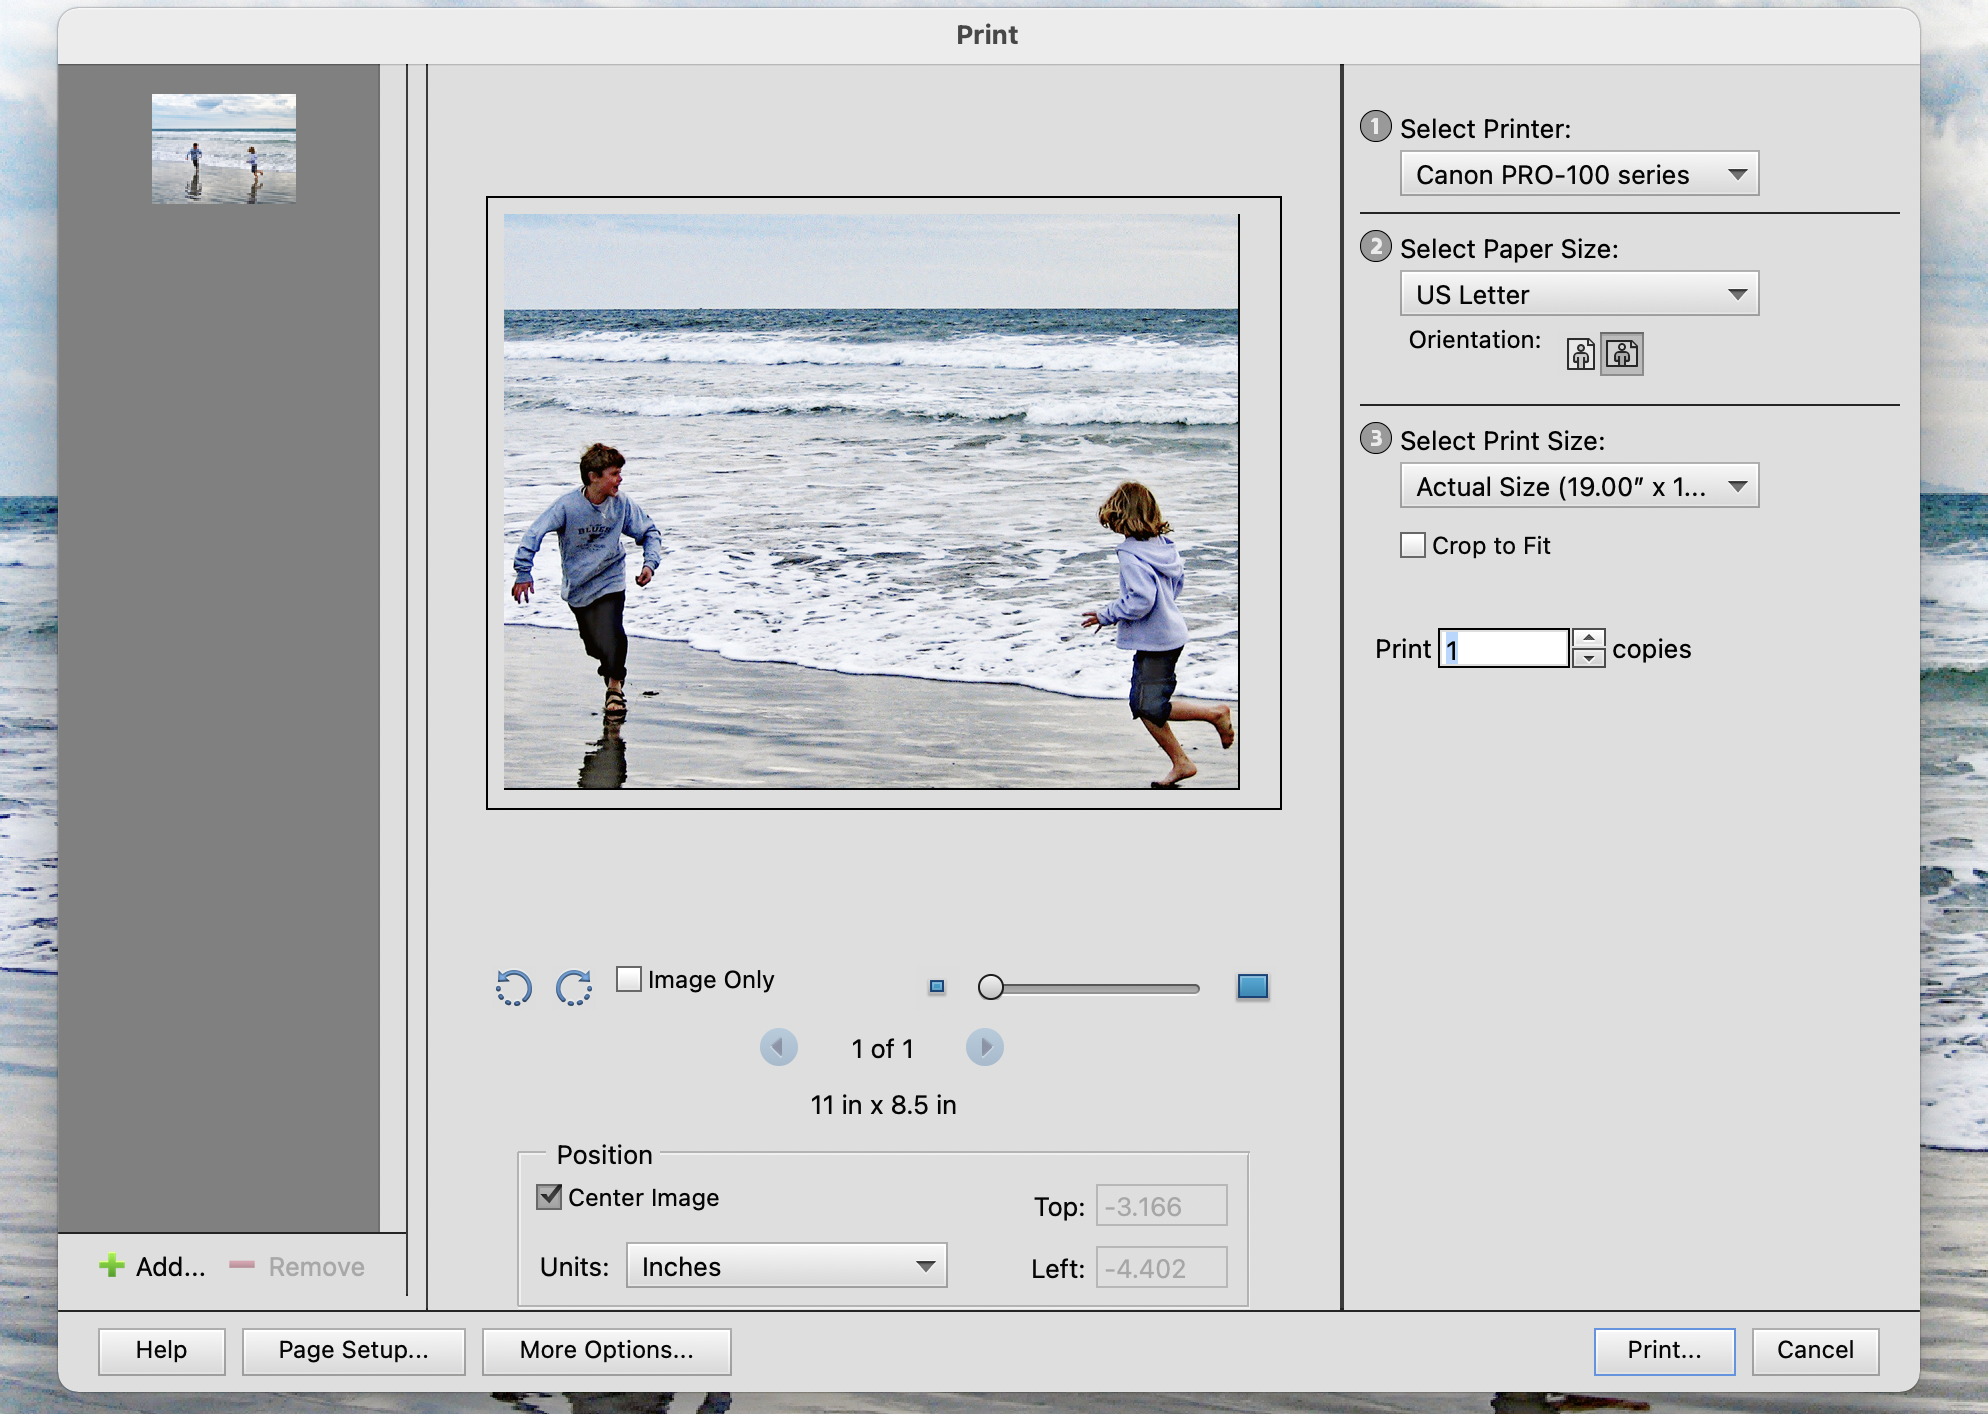Image resolution: width=1988 pixels, height=1414 pixels.
Task: Select the beach photo thumbnail in sidebar
Action: click(224, 149)
